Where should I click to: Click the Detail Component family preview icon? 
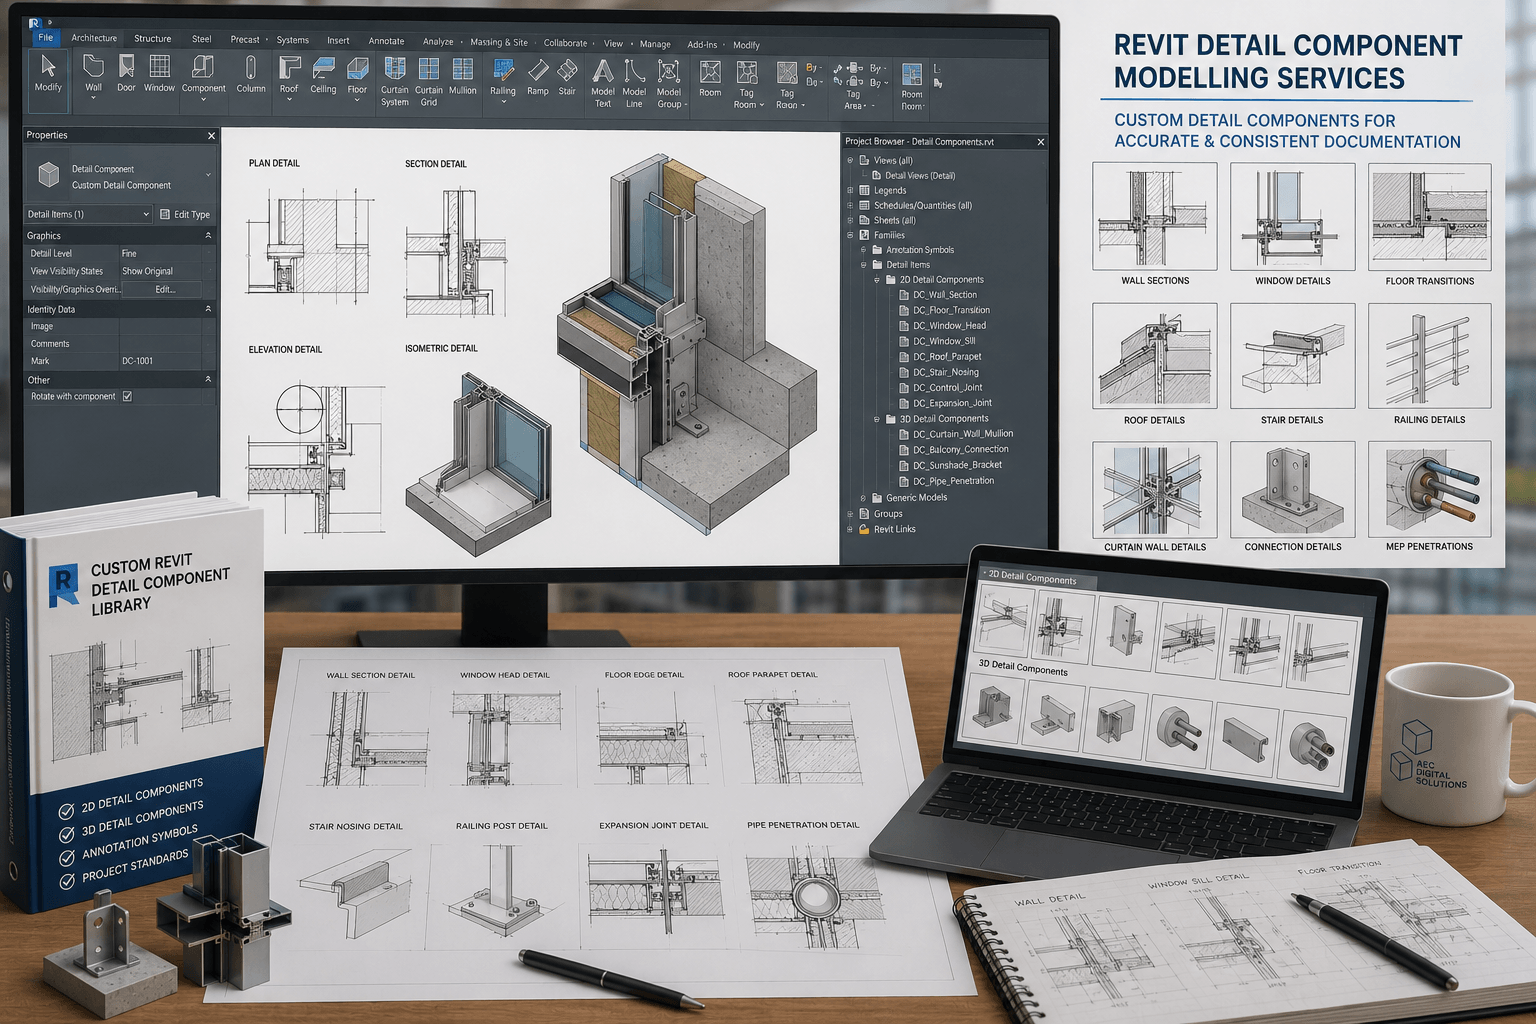[x=48, y=176]
